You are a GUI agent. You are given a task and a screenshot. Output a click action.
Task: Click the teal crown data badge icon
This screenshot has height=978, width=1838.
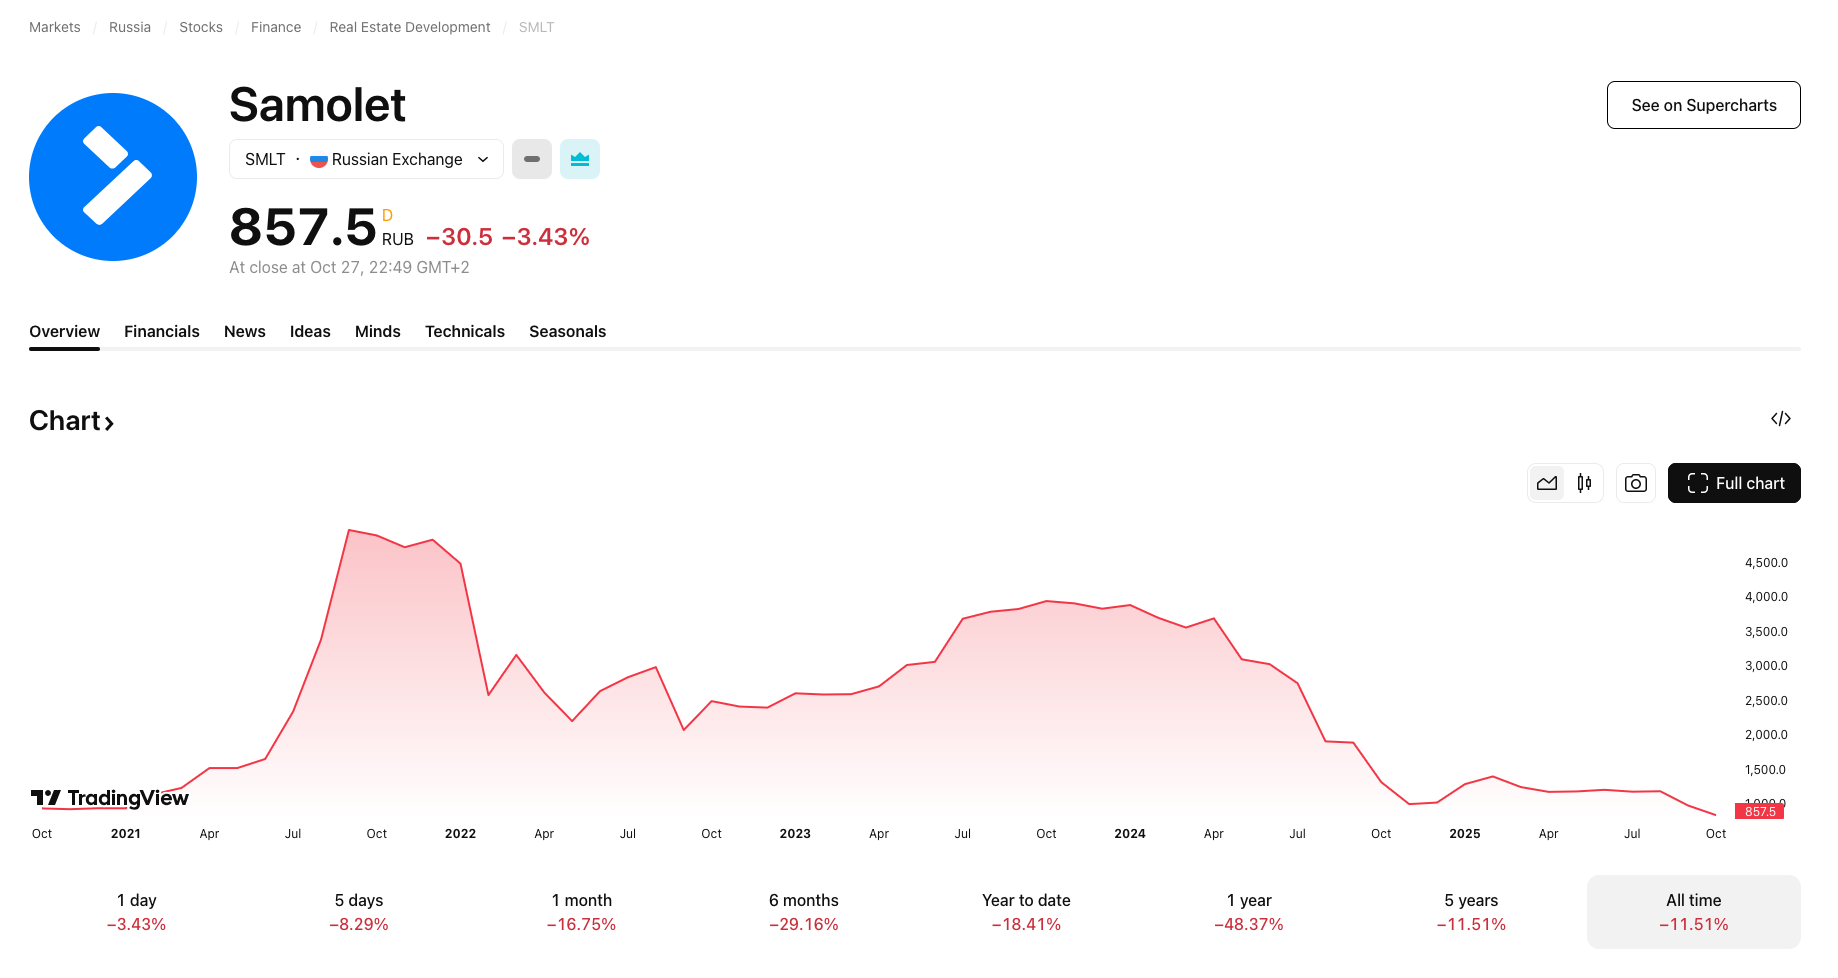pos(580,159)
